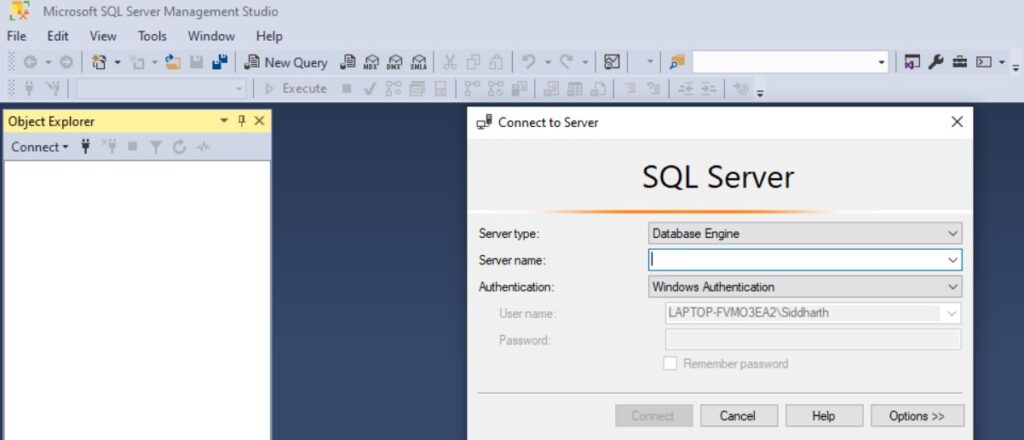Click the Paste icon in toolbar

(496, 62)
